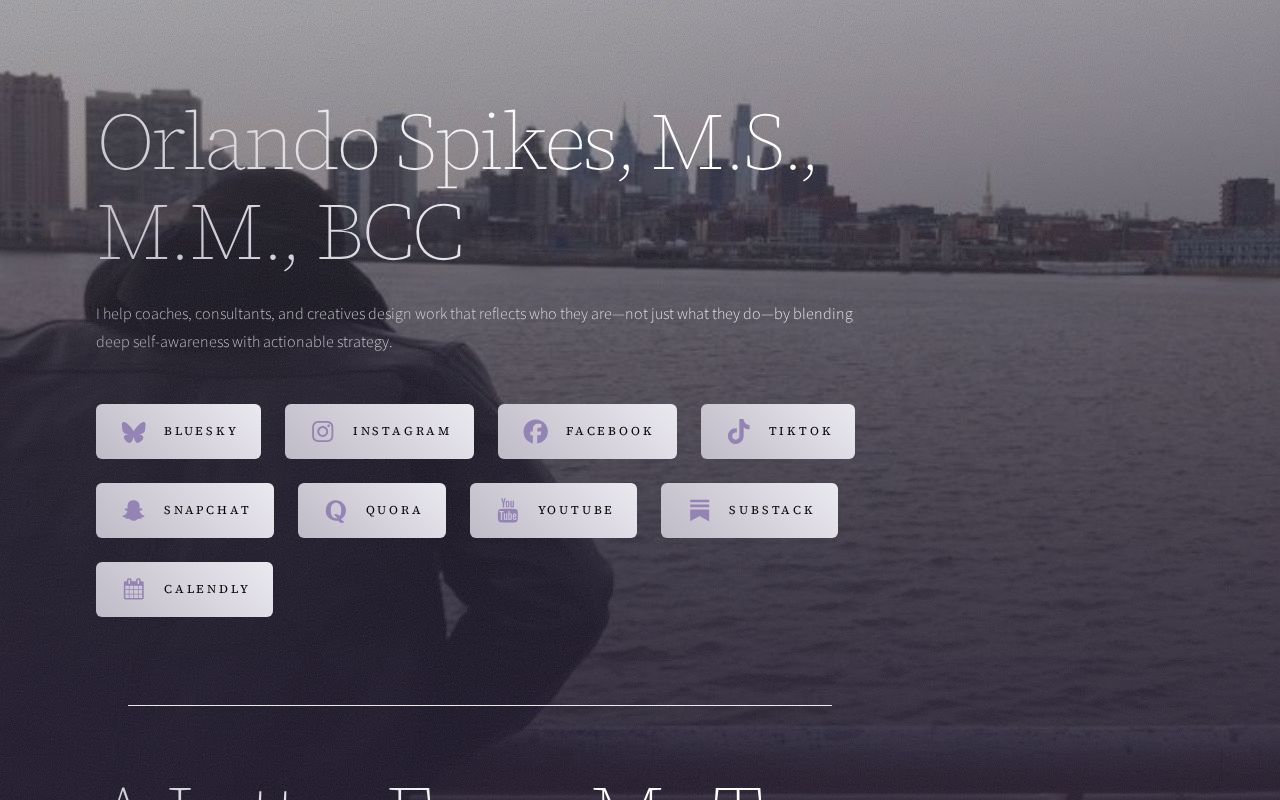Open the INSTAGRAM button label
The image size is (1280, 800).
pos(402,431)
